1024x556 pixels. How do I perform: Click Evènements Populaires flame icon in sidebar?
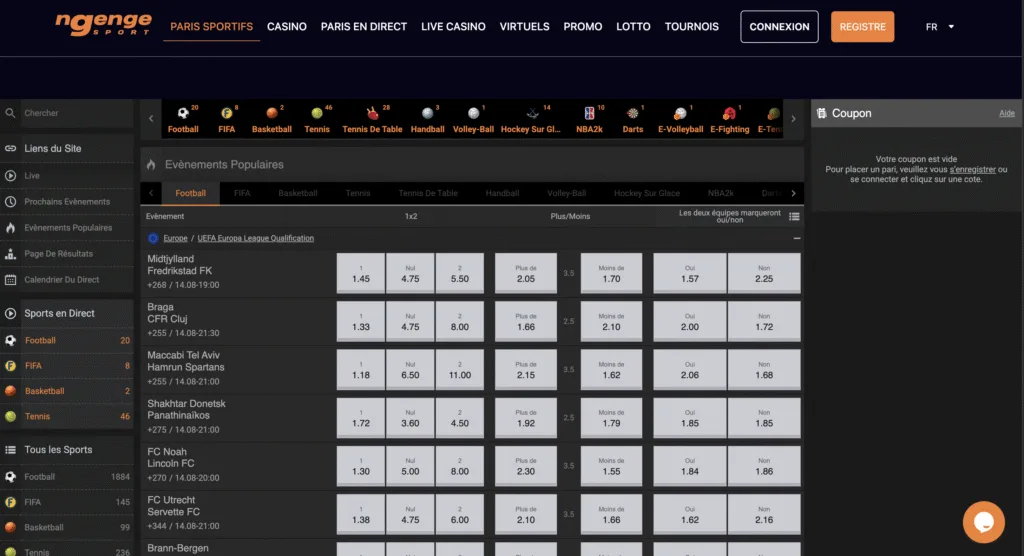pyautogui.click(x=10, y=227)
